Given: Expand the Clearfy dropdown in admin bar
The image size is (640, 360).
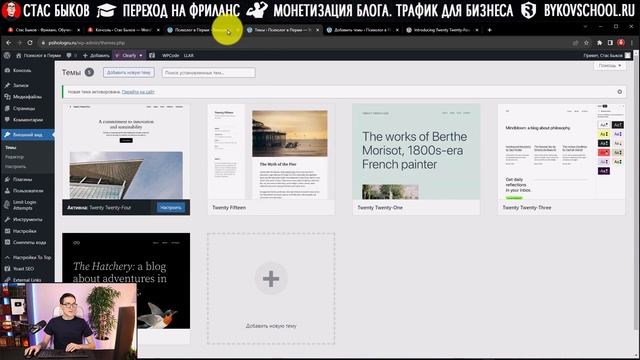Looking at the screenshot, I should pos(129,56).
